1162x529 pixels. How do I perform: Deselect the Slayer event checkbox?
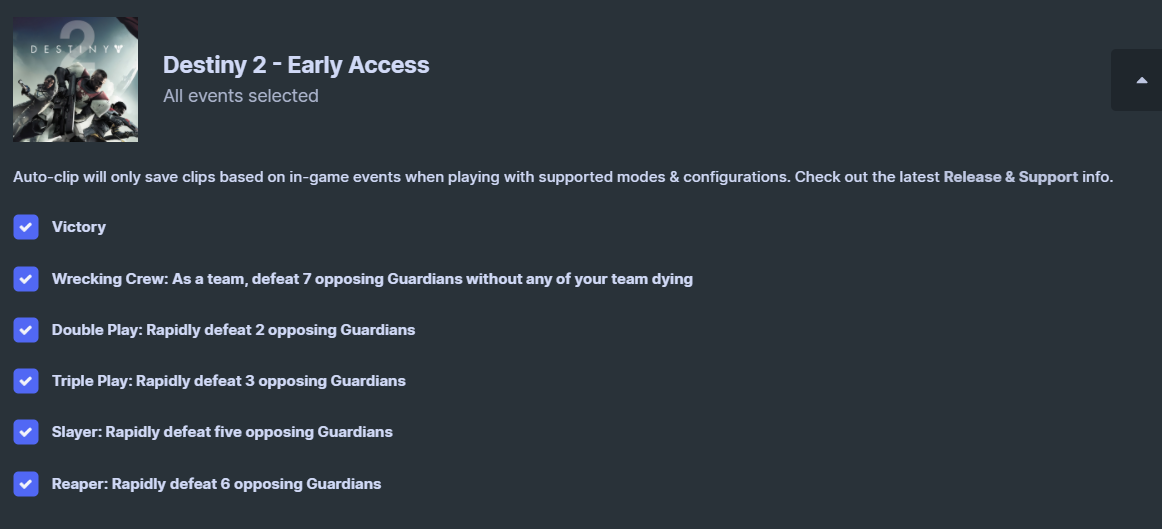[x=26, y=432]
